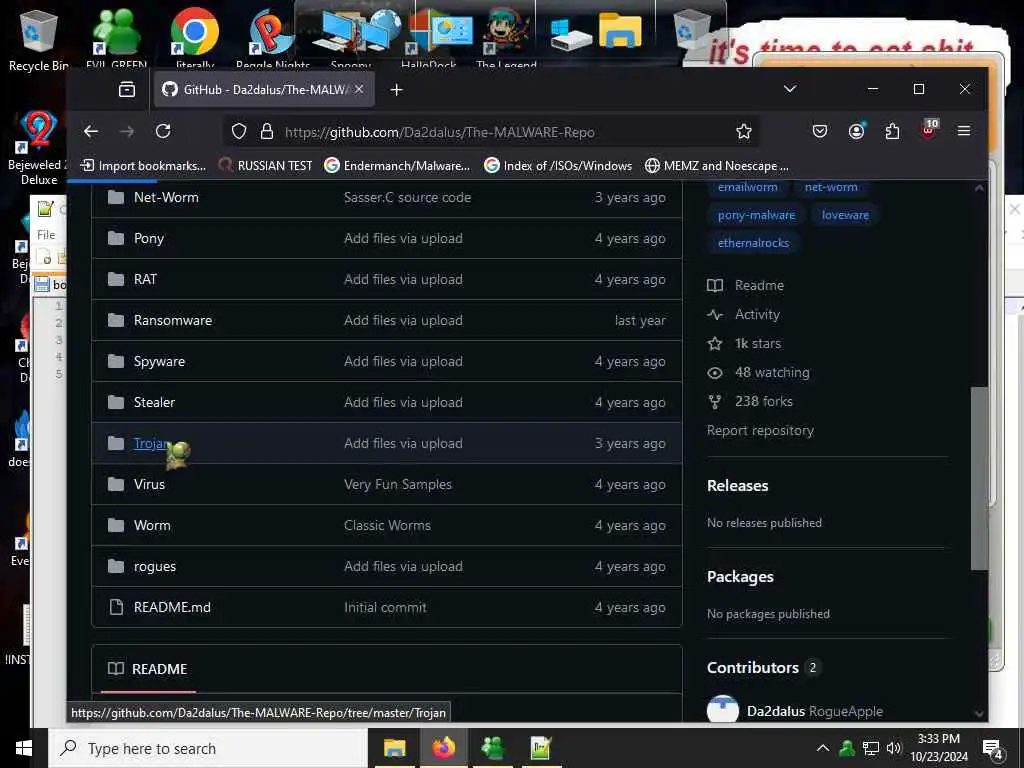This screenshot has width=1024, height=768.
Task: Open the notification center icon
Action: (x=993, y=748)
